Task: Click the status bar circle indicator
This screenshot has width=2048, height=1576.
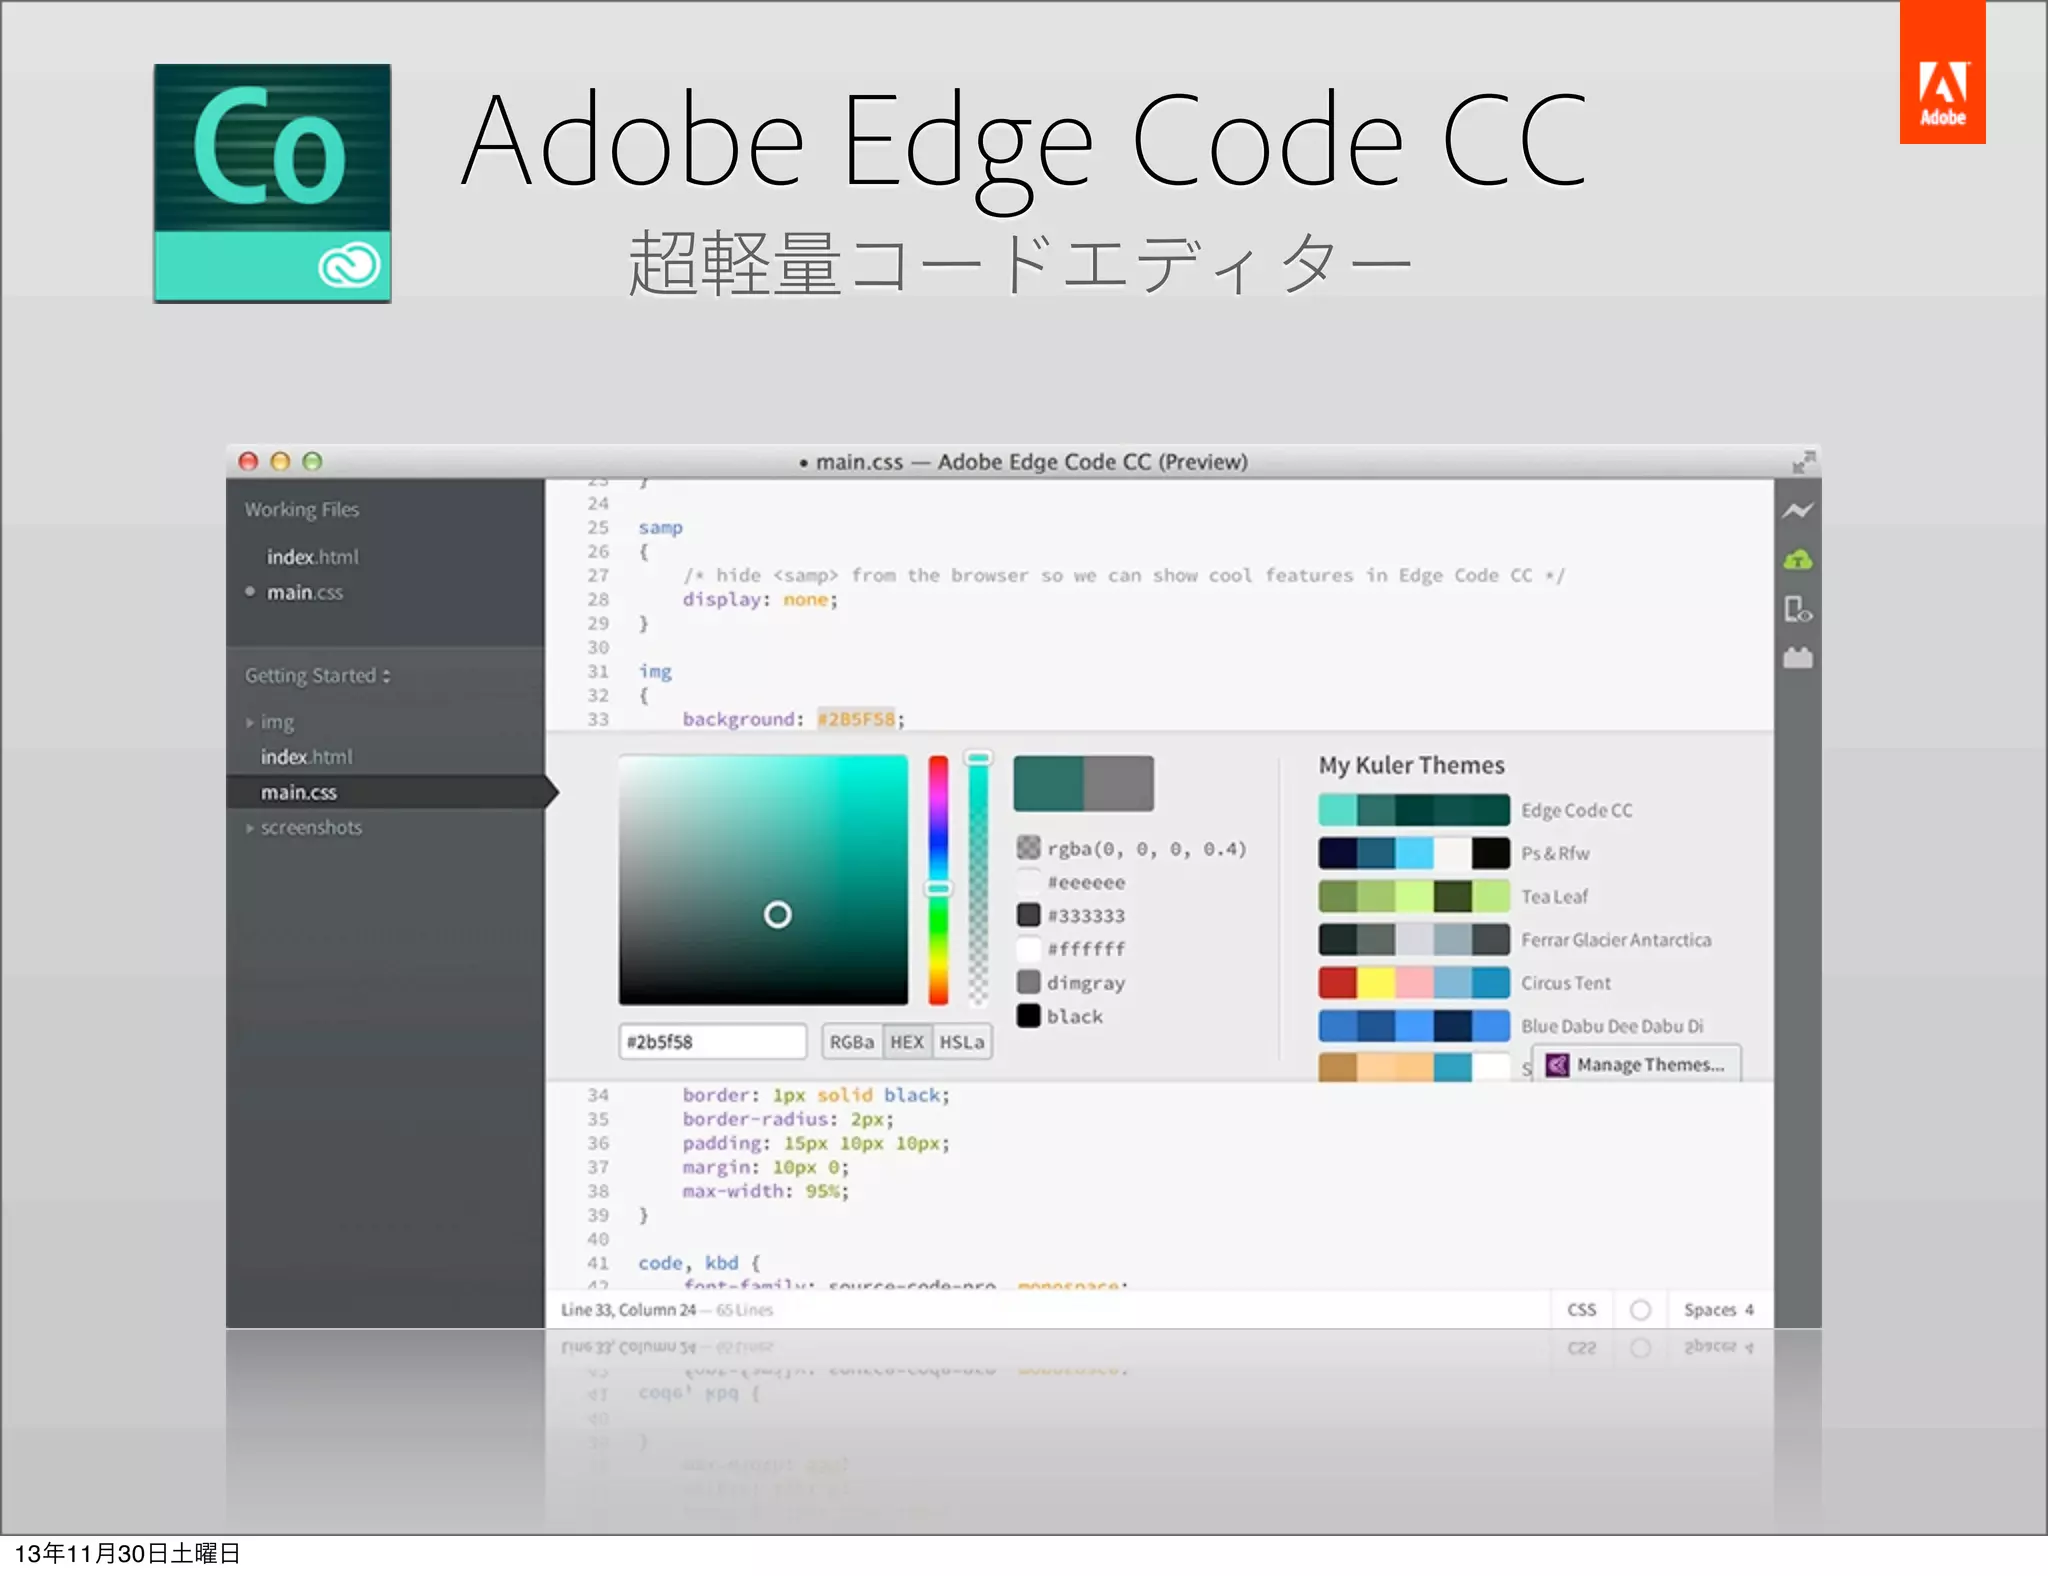Action: coord(1640,1310)
